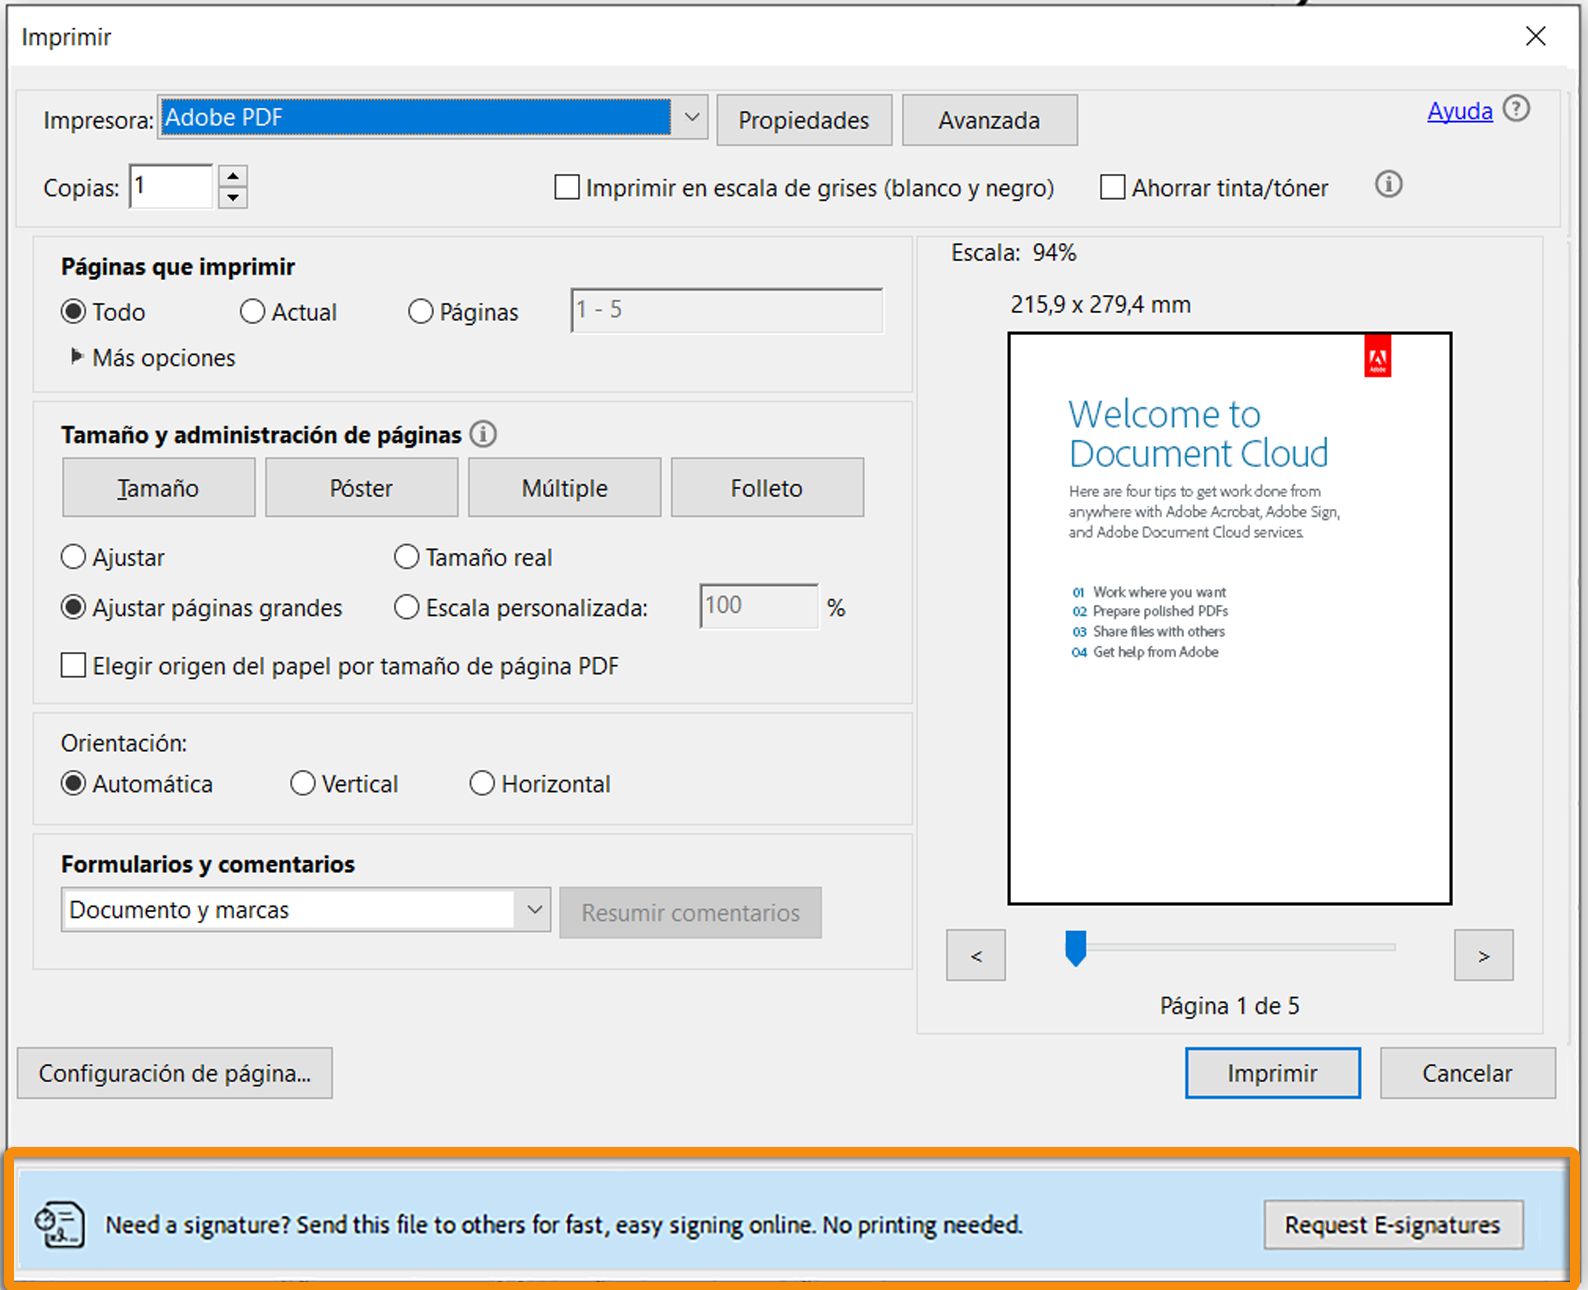Select the Múltiple sizing tab

[x=565, y=488]
